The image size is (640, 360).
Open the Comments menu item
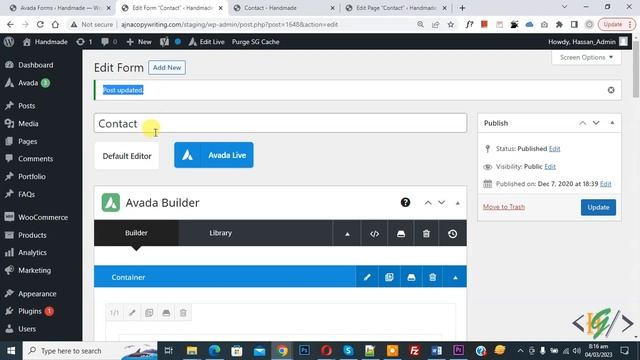(36, 159)
